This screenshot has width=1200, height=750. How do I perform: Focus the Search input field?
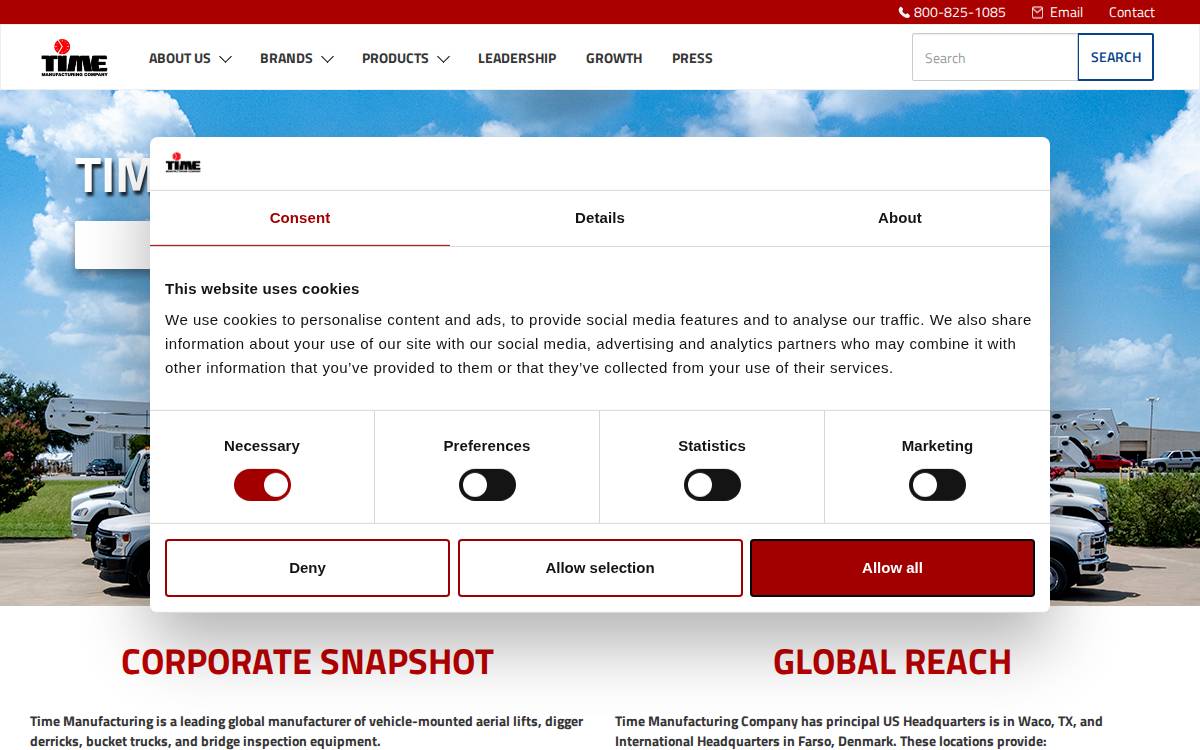pos(995,57)
